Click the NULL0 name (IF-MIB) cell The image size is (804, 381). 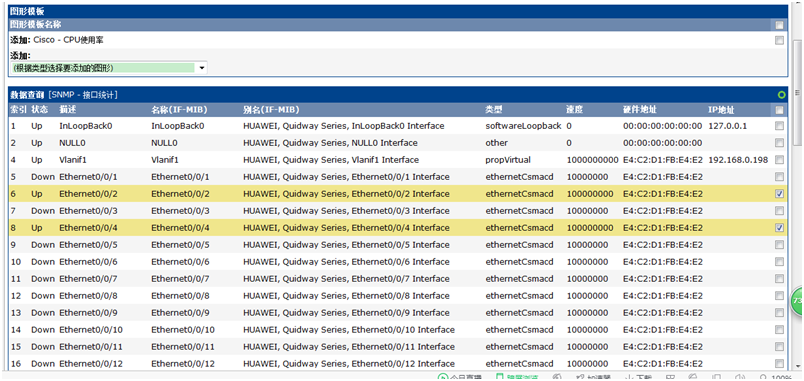point(165,143)
